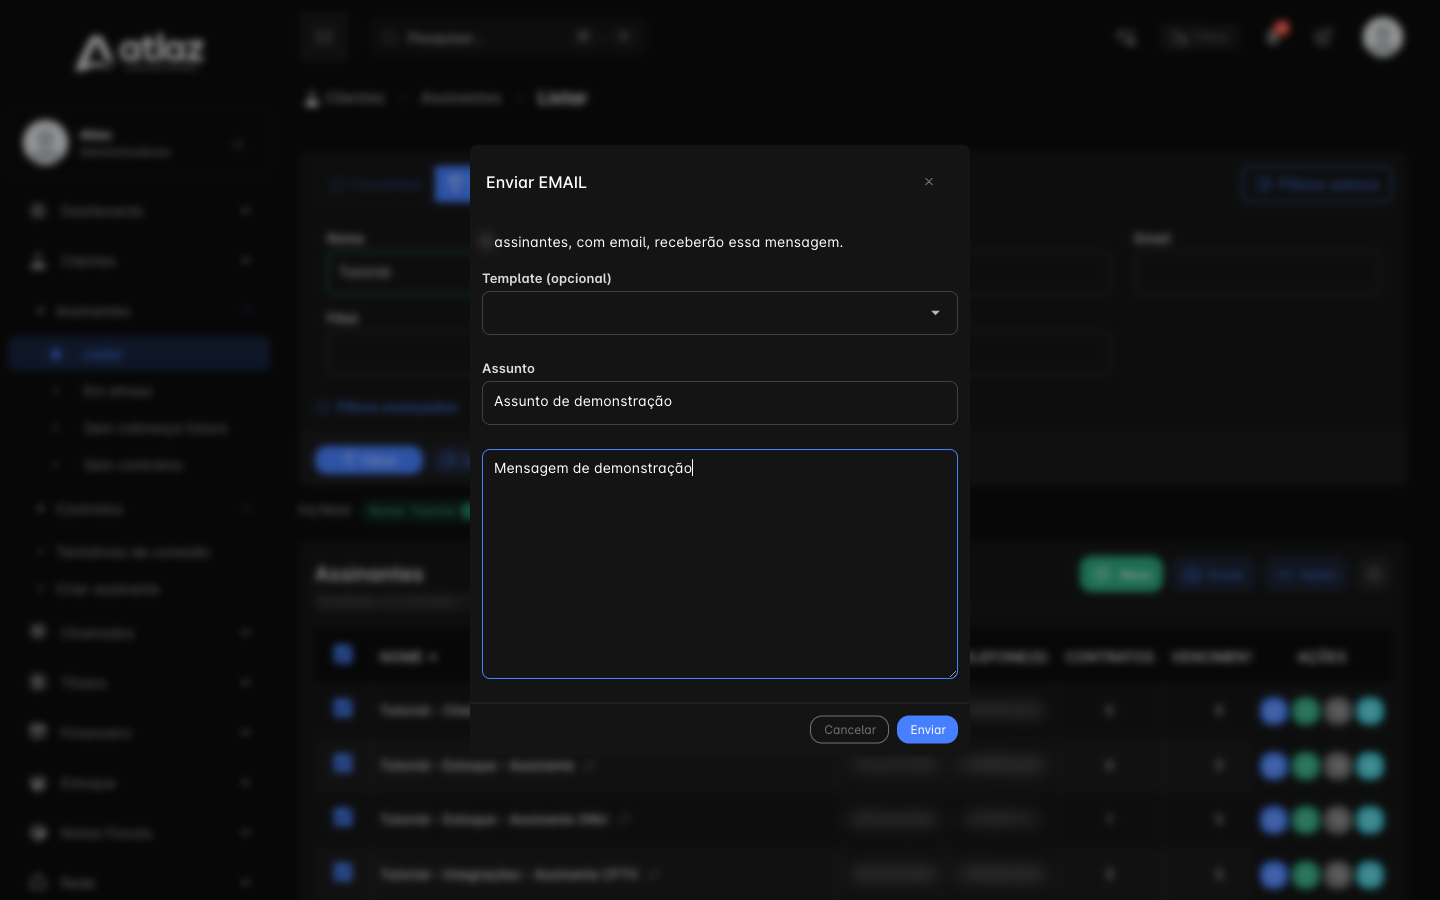Click the 'Assunto' label
1440x900 pixels.
(508, 368)
